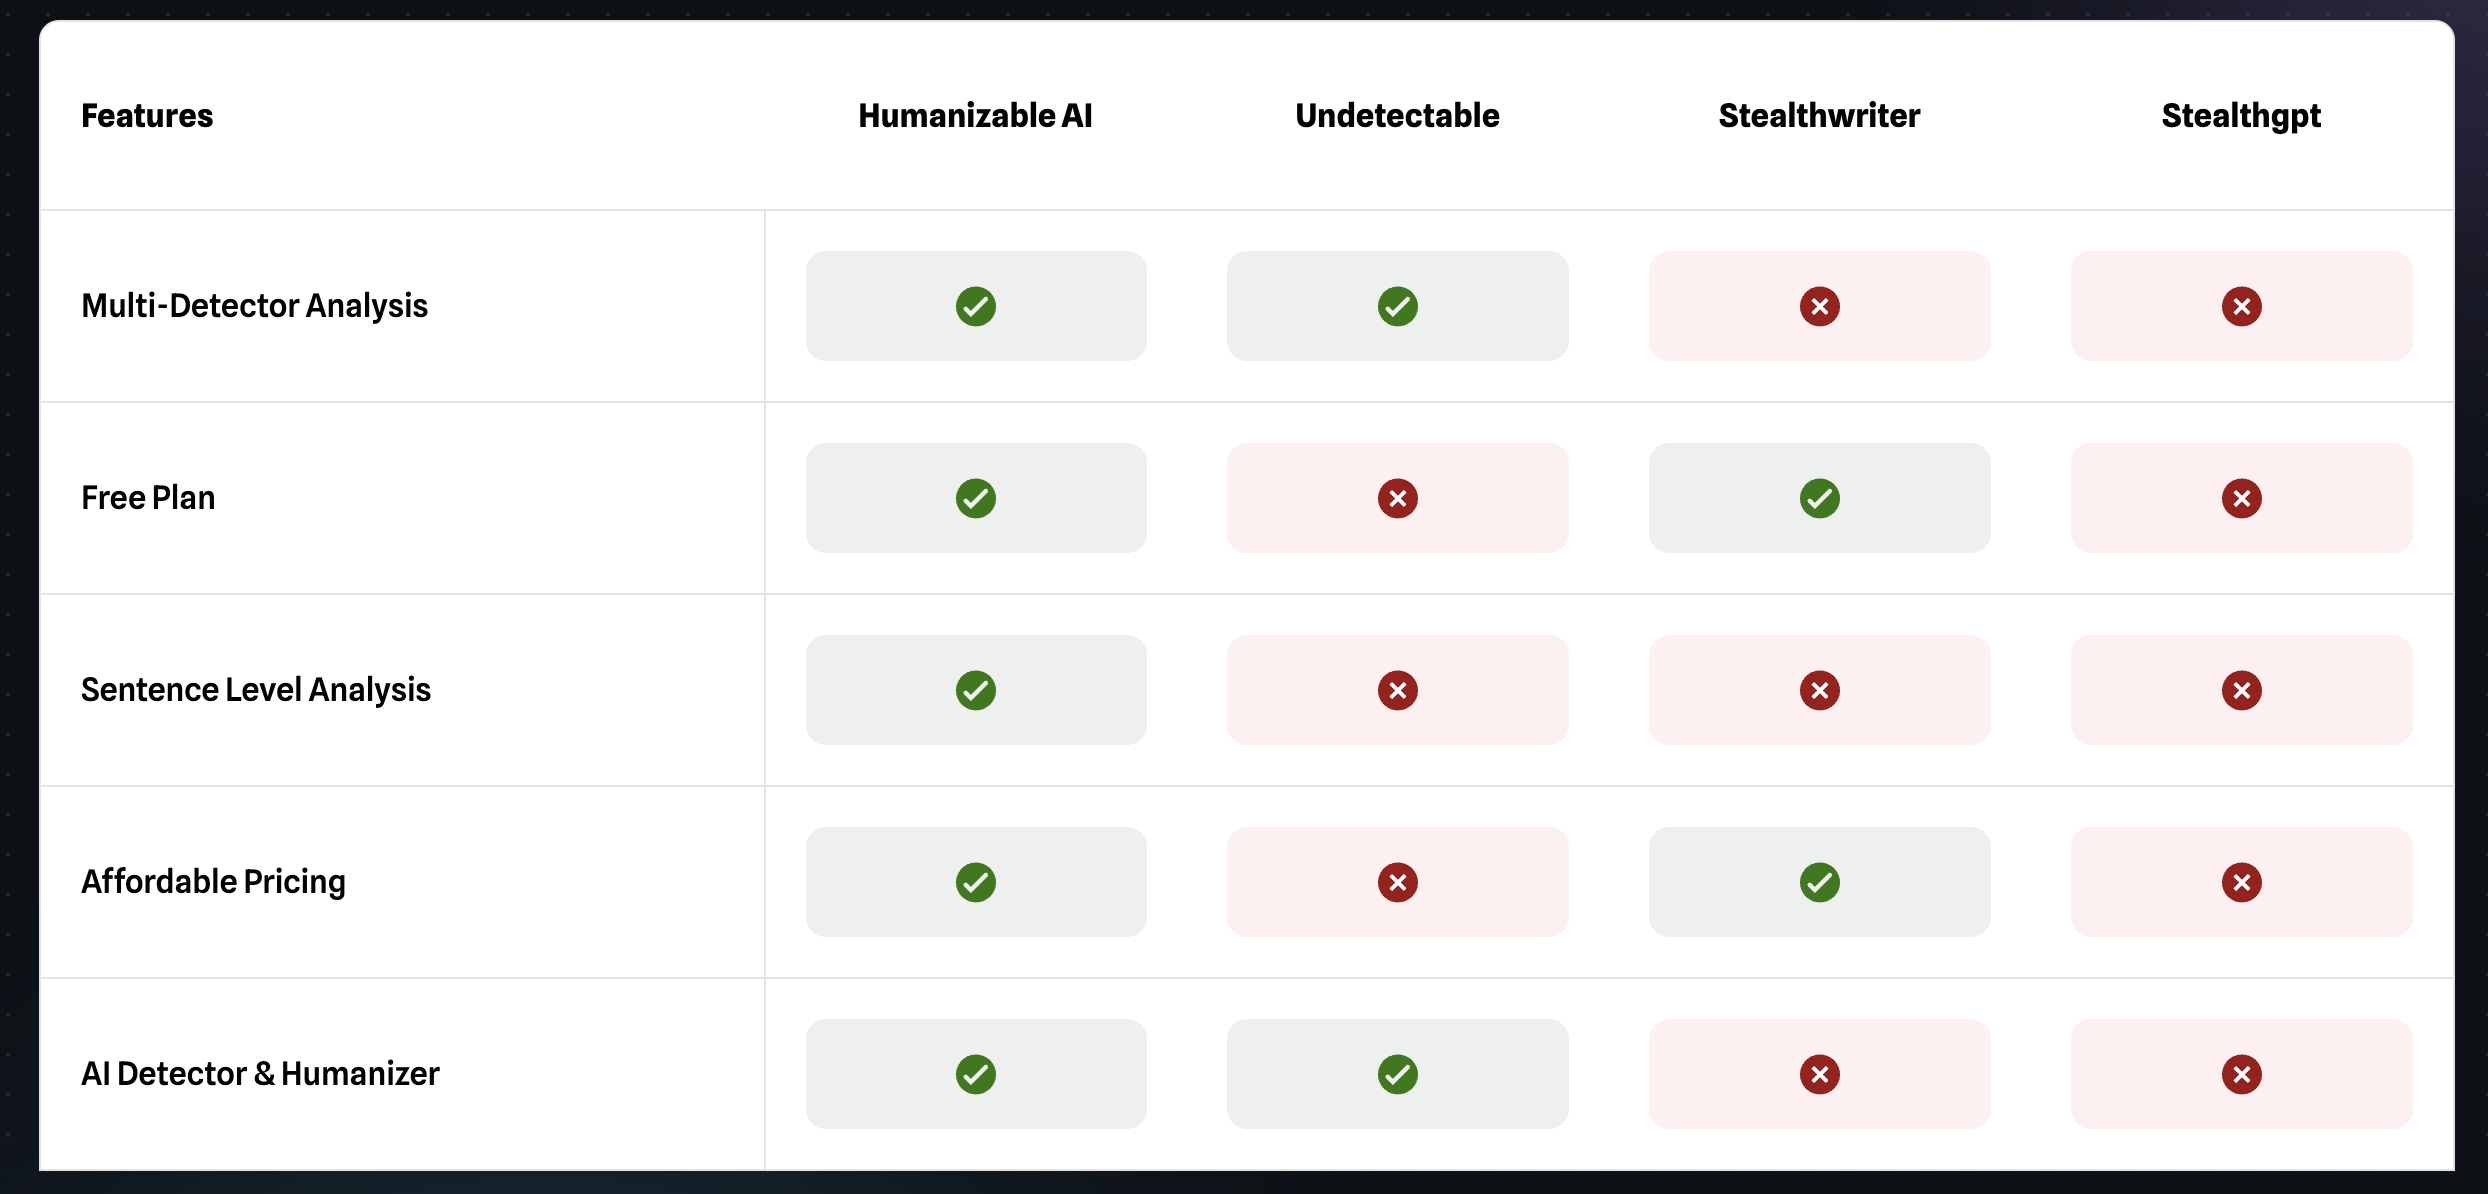Click Stealthwriter Multi-Detector Analysis red cross

pyautogui.click(x=1820, y=306)
